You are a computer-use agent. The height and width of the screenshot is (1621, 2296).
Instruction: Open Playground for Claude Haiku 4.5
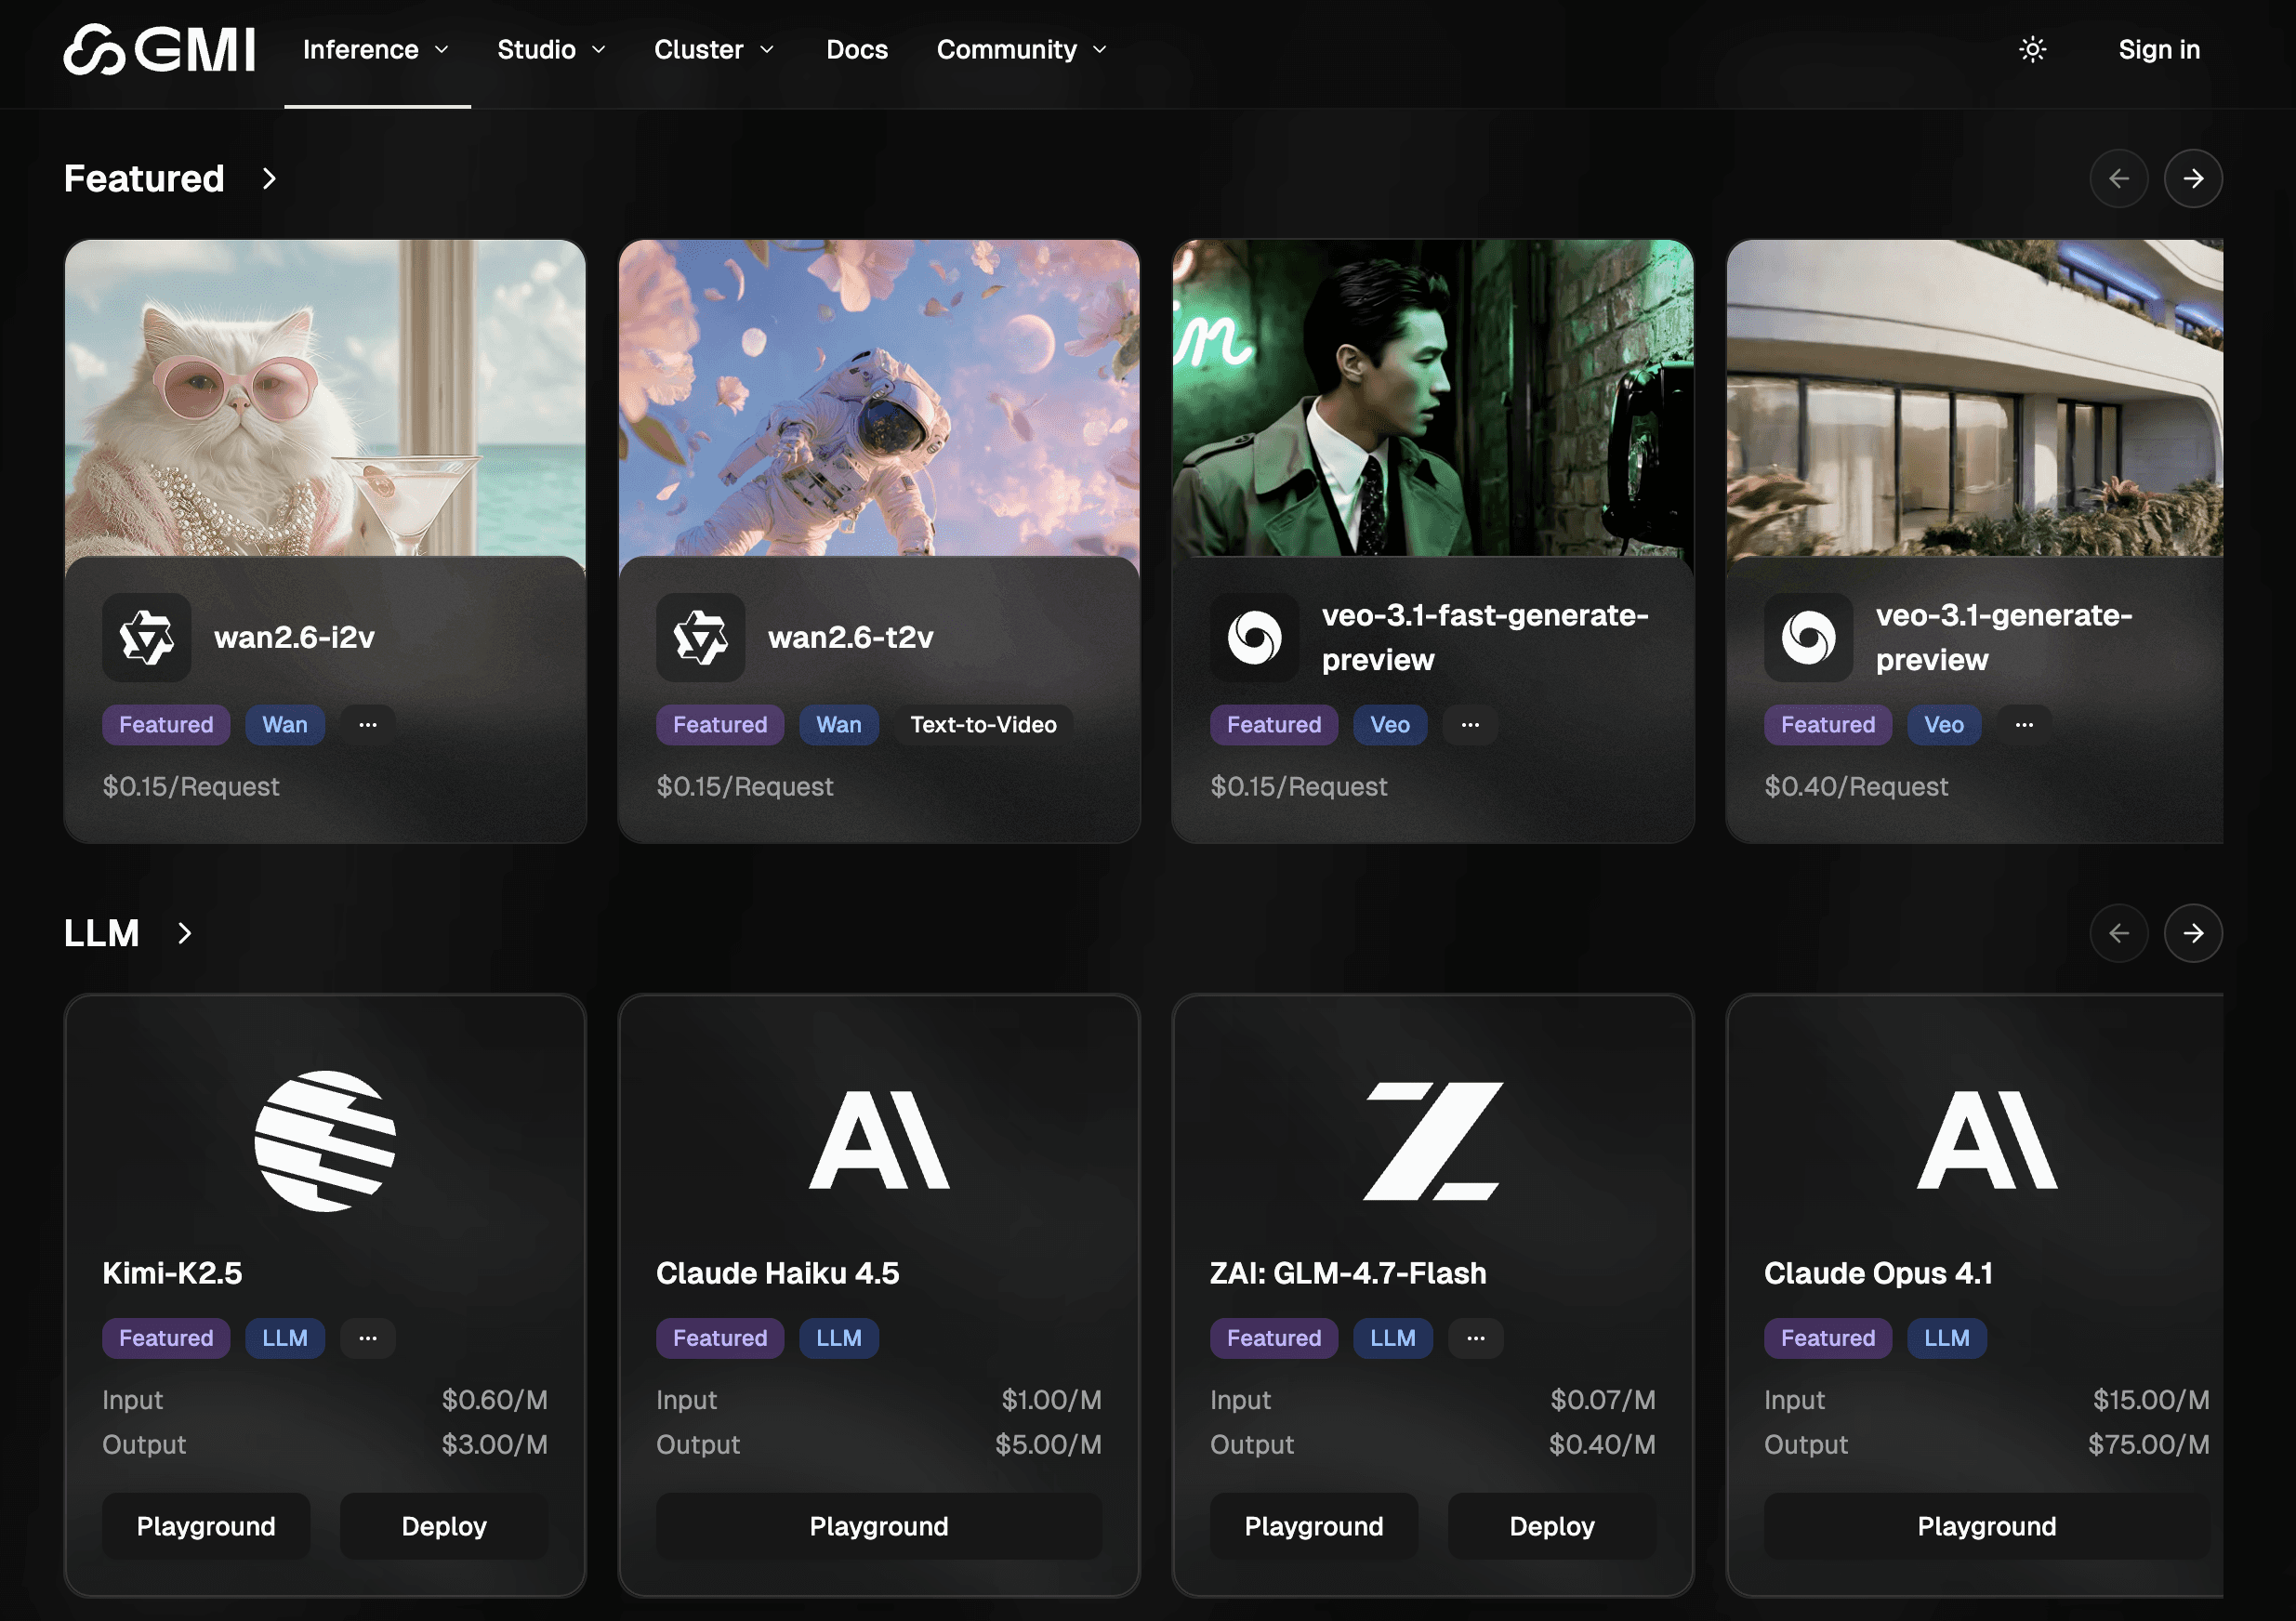coord(878,1526)
